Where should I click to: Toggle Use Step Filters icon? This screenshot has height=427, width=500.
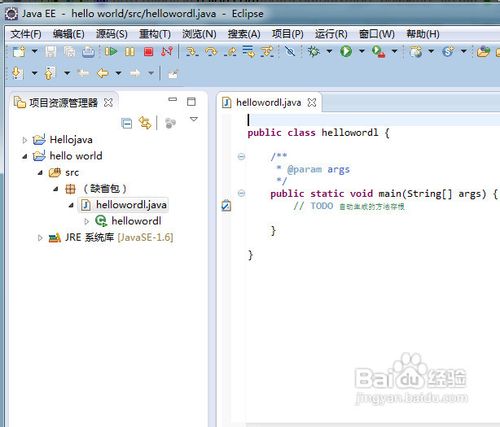(267, 52)
